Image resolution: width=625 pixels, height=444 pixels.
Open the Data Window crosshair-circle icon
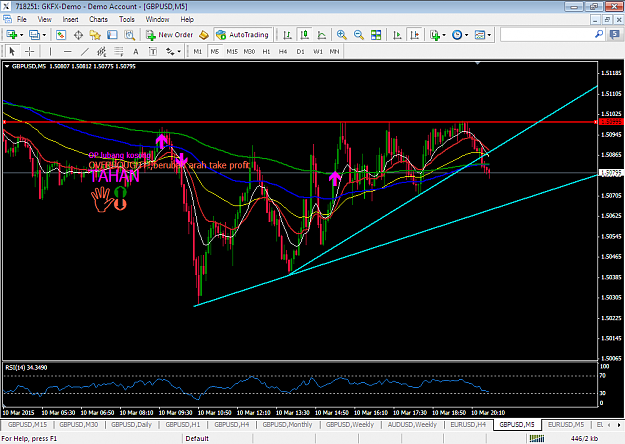(x=78, y=35)
